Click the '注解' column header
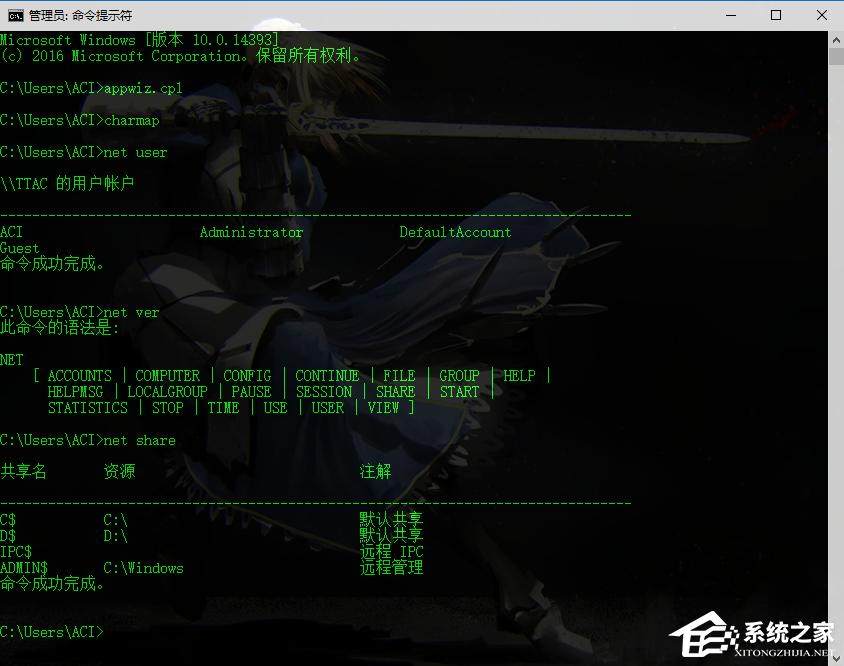Image resolution: width=844 pixels, height=666 pixels. pyautogui.click(x=375, y=472)
